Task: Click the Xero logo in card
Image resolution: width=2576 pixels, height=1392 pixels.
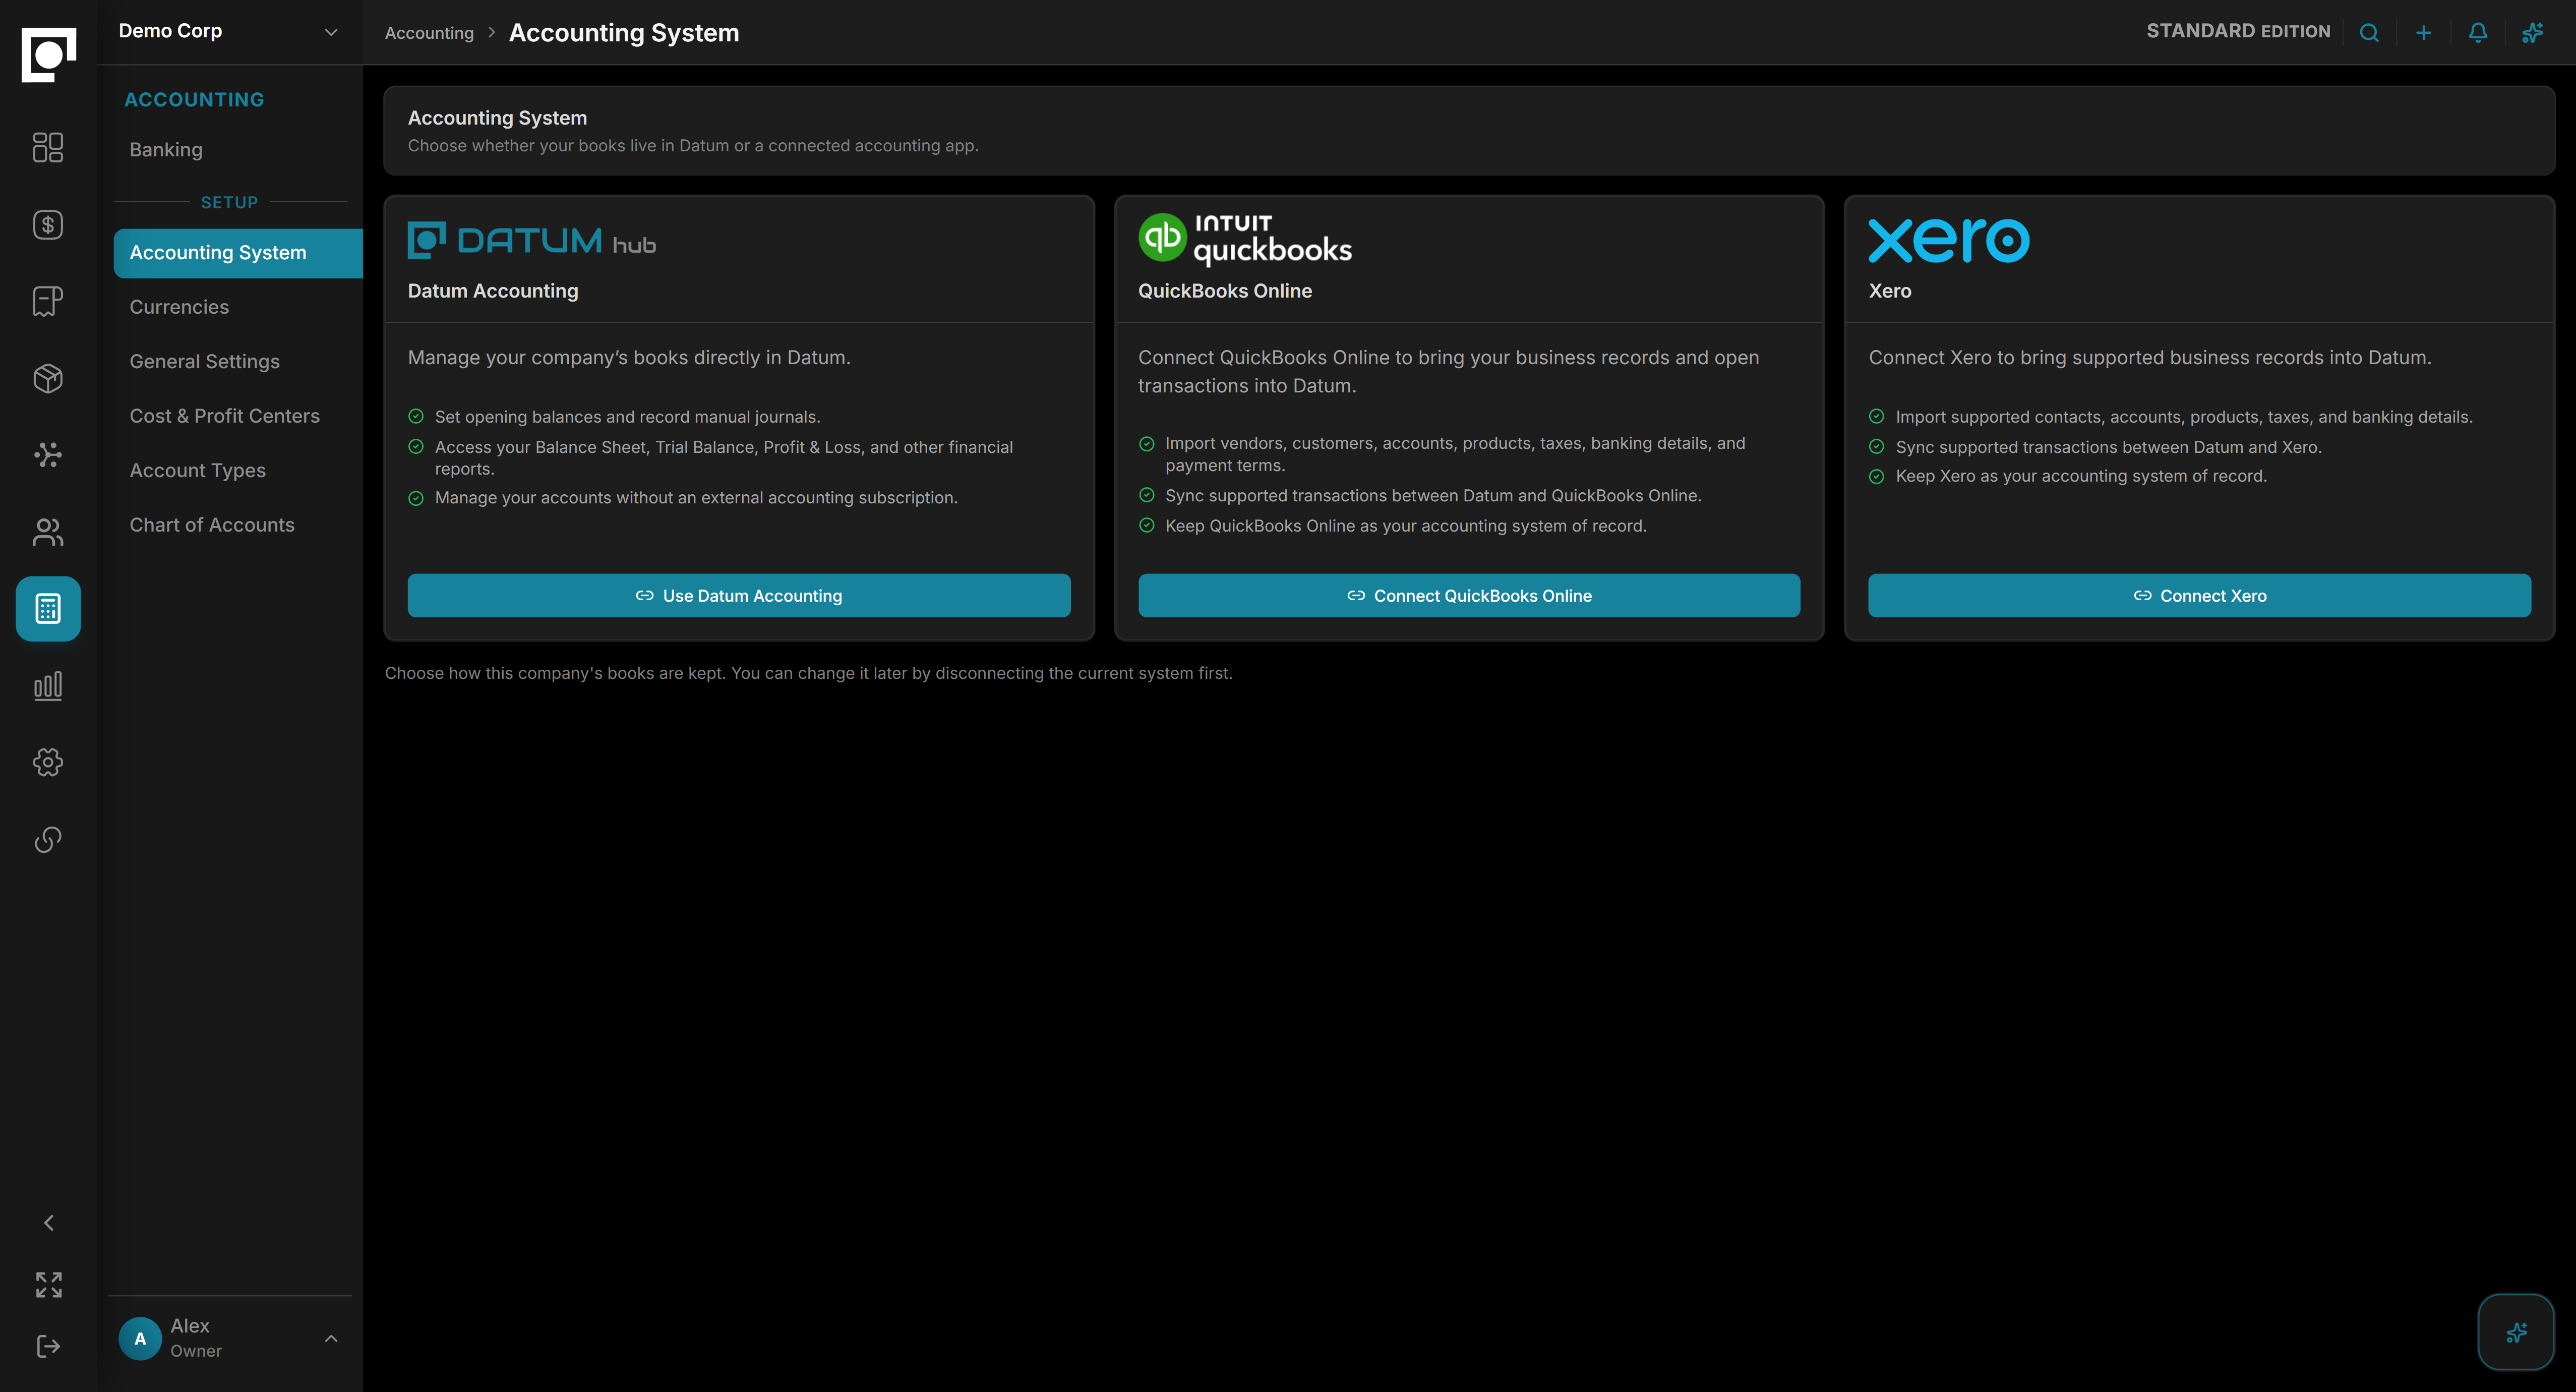Action: point(1948,240)
